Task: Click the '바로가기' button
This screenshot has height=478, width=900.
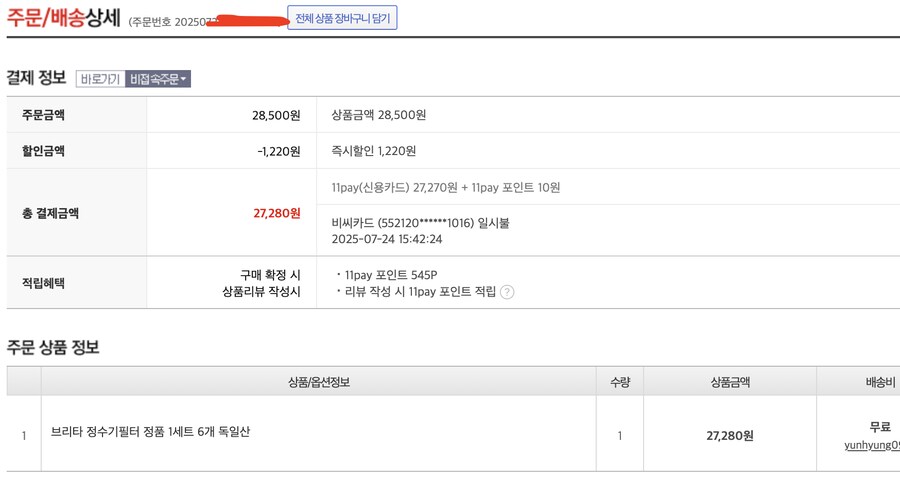Action: pos(100,79)
